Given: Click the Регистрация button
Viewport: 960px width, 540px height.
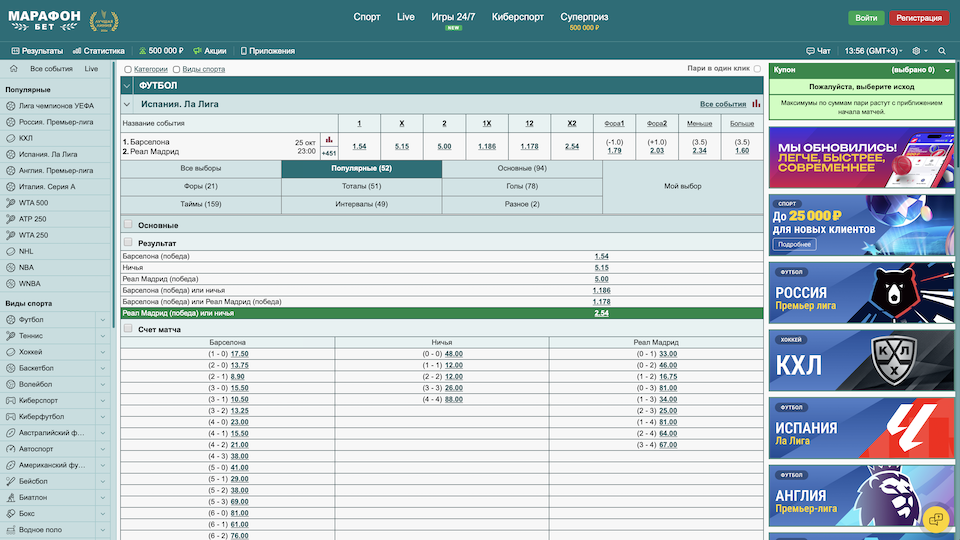Looking at the screenshot, I should click(918, 18).
